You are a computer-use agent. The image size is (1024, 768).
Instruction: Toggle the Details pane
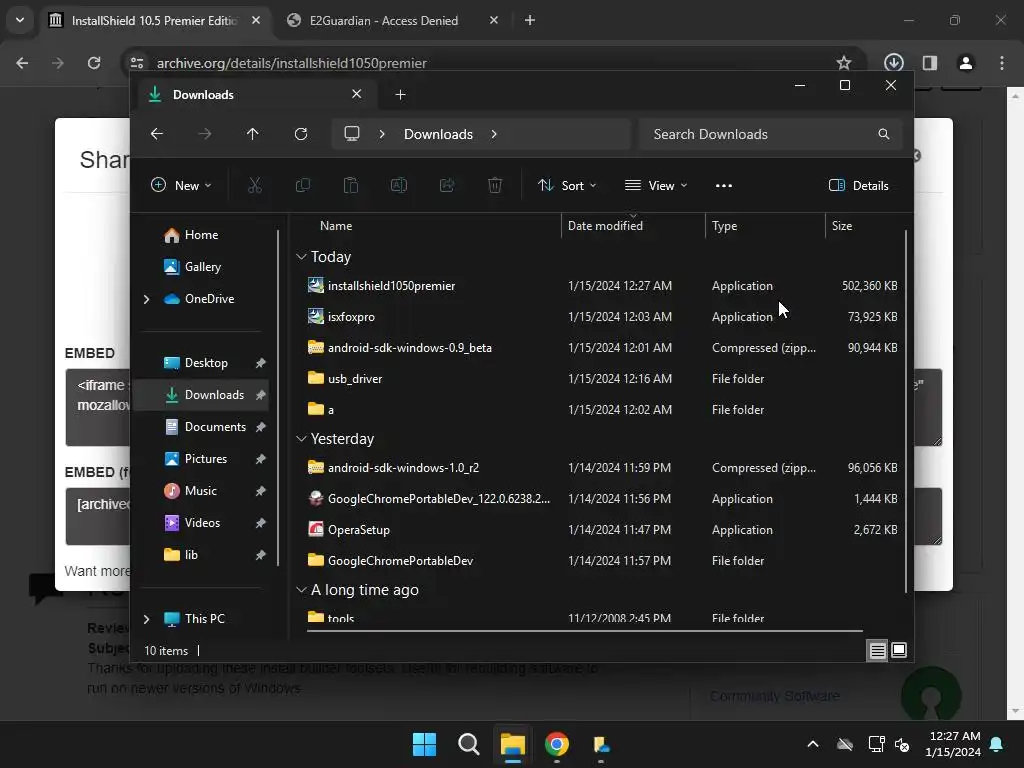point(858,185)
